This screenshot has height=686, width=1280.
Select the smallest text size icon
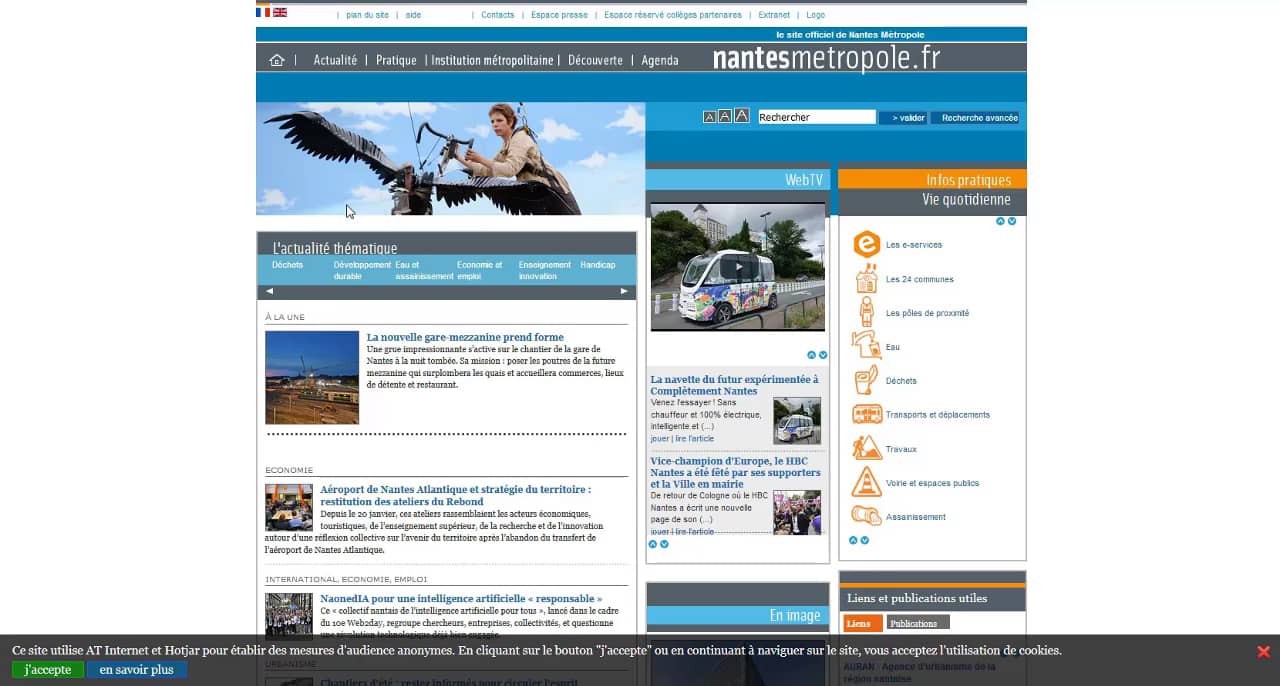[x=709, y=117]
